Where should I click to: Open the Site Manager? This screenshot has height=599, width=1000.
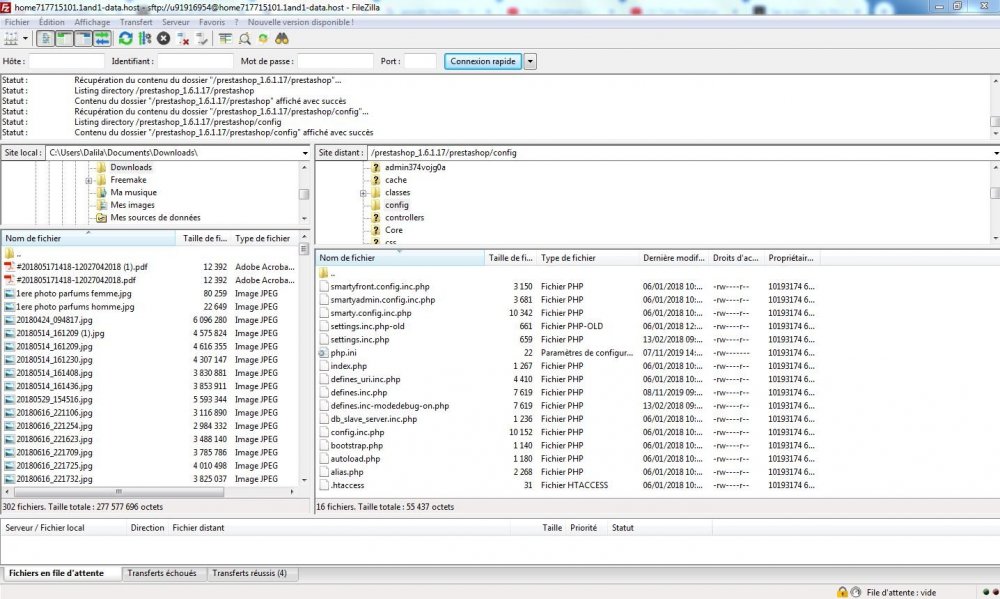tap(12, 38)
